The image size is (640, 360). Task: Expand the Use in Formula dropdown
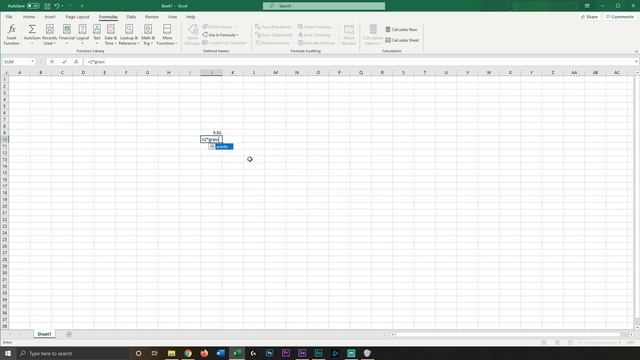[x=221, y=35]
